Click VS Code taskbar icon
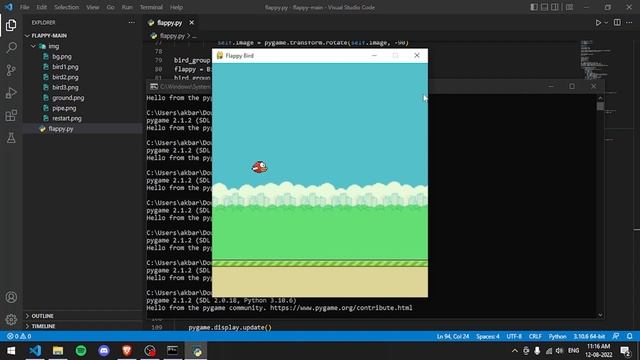Screen dimensions: 640x360 [x=35, y=351]
